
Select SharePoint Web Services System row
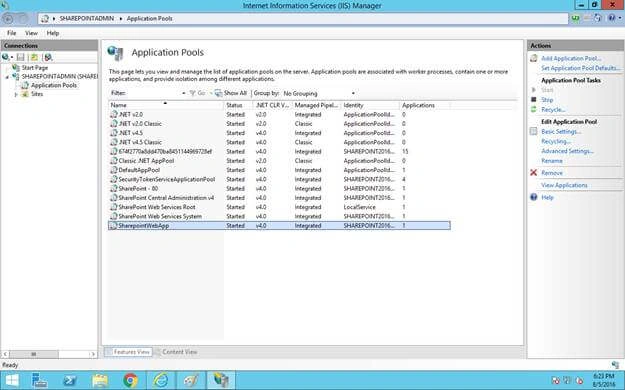pyautogui.click(x=279, y=216)
